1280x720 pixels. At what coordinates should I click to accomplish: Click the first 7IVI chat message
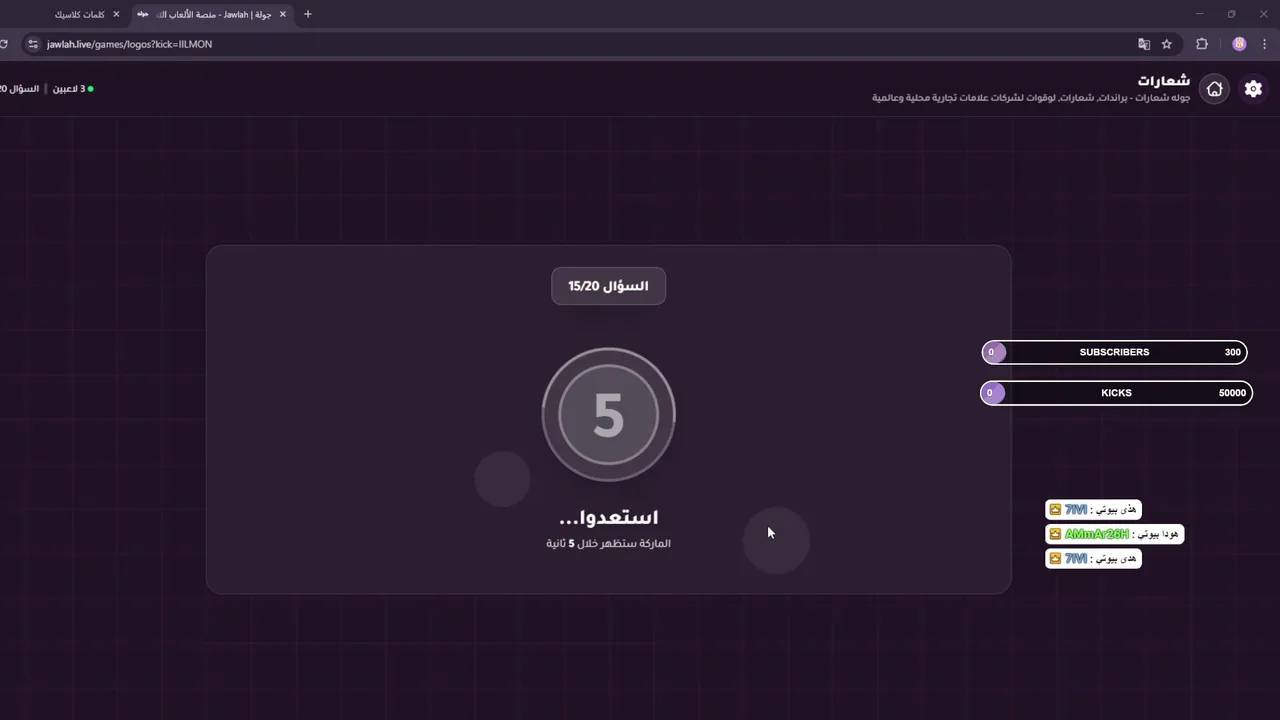(x=1093, y=510)
